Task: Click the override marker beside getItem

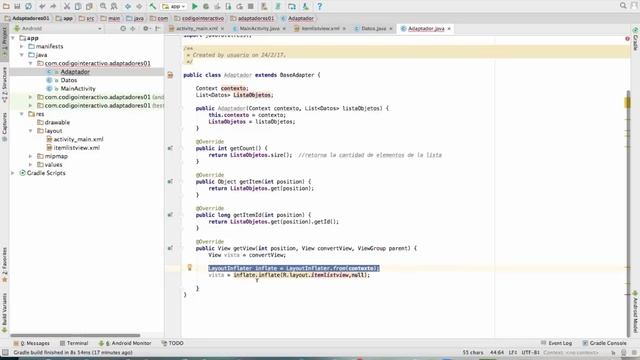Action: tap(170, 182)
